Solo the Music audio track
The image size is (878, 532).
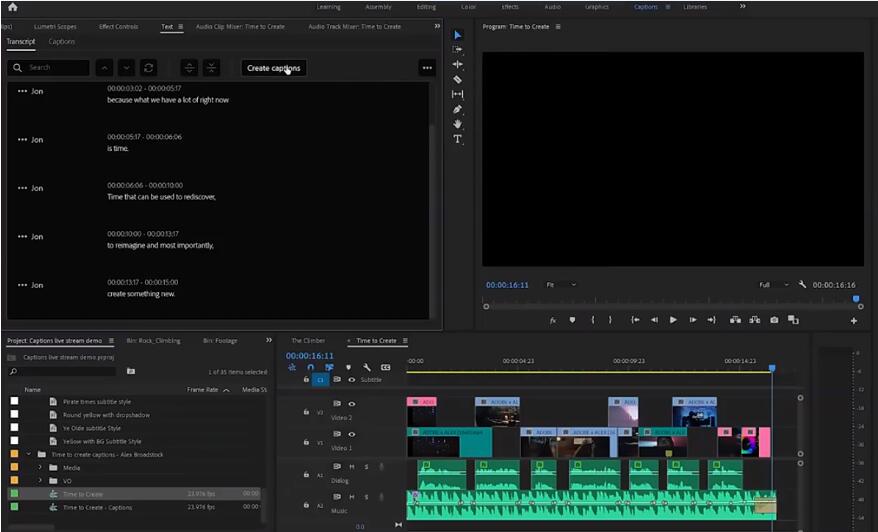[x=366, y=497]
